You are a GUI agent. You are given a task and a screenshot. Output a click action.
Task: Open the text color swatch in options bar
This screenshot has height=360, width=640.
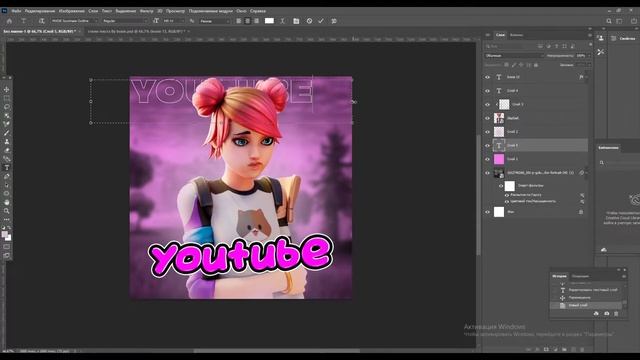[269, 21]
